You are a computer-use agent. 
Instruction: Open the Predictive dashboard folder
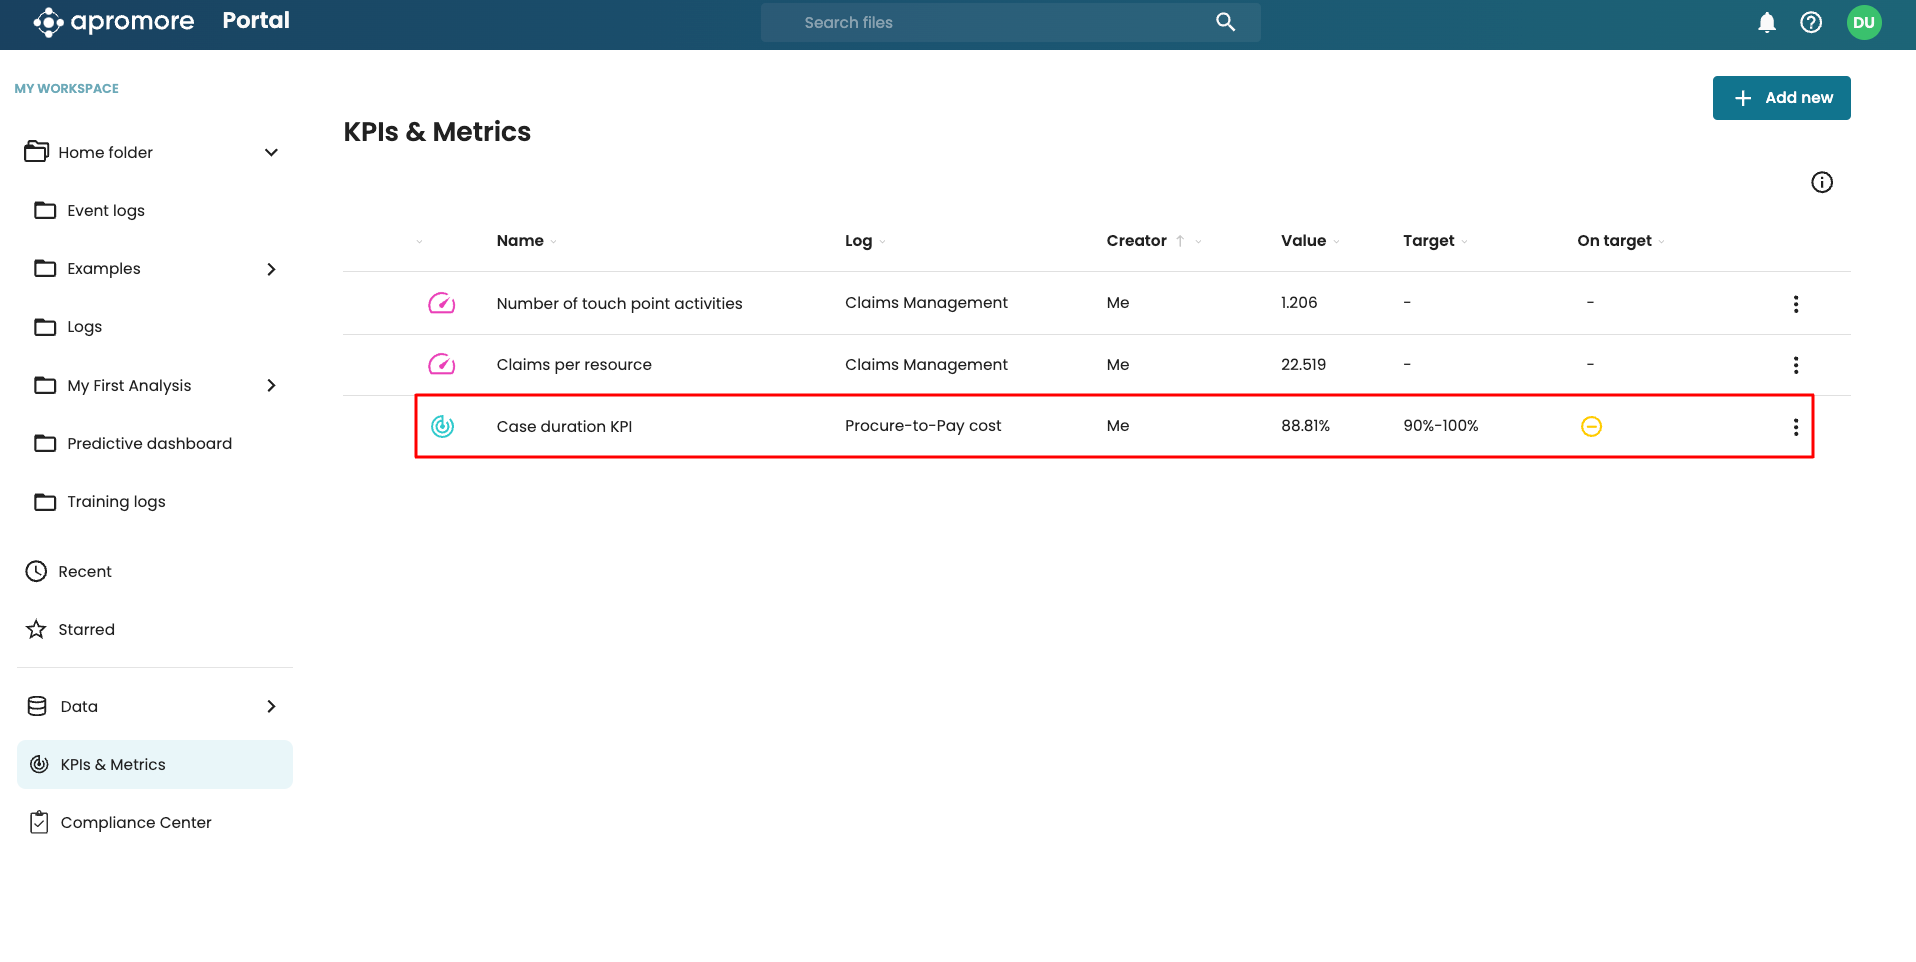tap(149, 444)
